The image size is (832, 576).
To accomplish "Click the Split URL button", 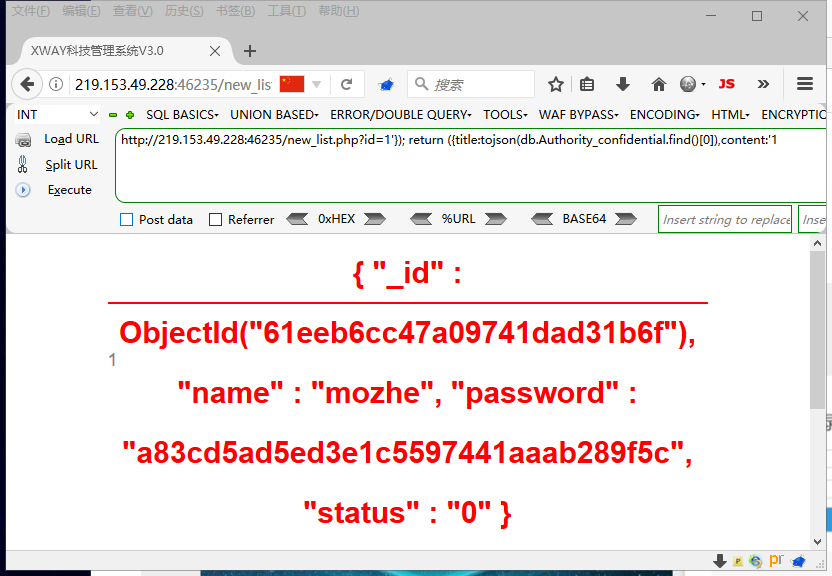I will [x=72, y=165].
